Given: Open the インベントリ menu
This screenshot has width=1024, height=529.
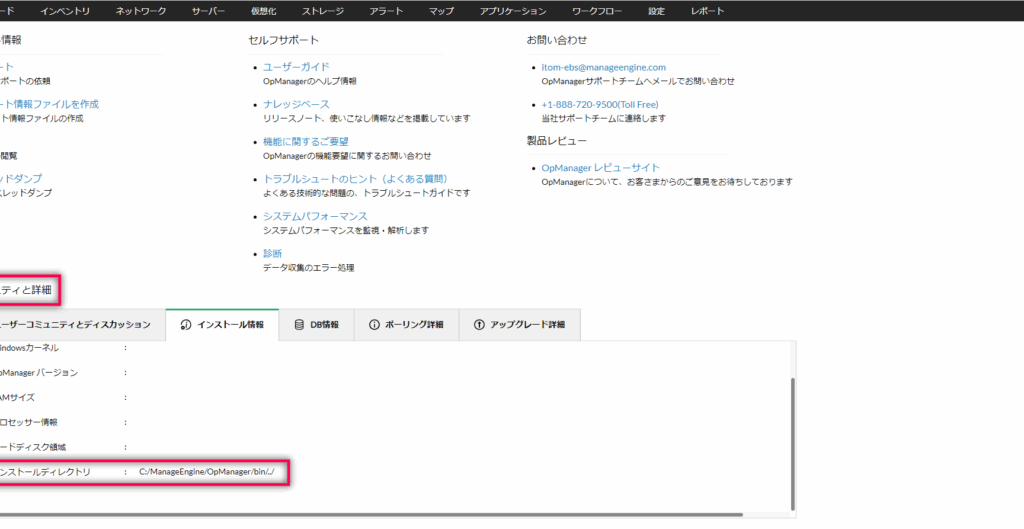Looking at the screenshot, I should point(65,11).
